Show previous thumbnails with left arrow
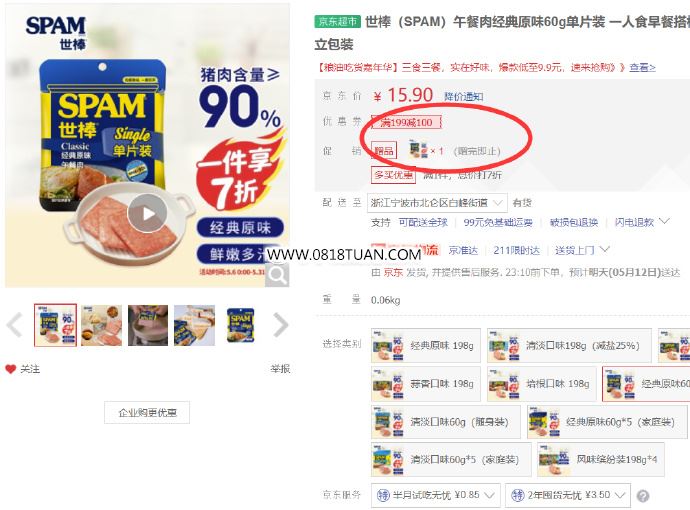 point(15,325)
